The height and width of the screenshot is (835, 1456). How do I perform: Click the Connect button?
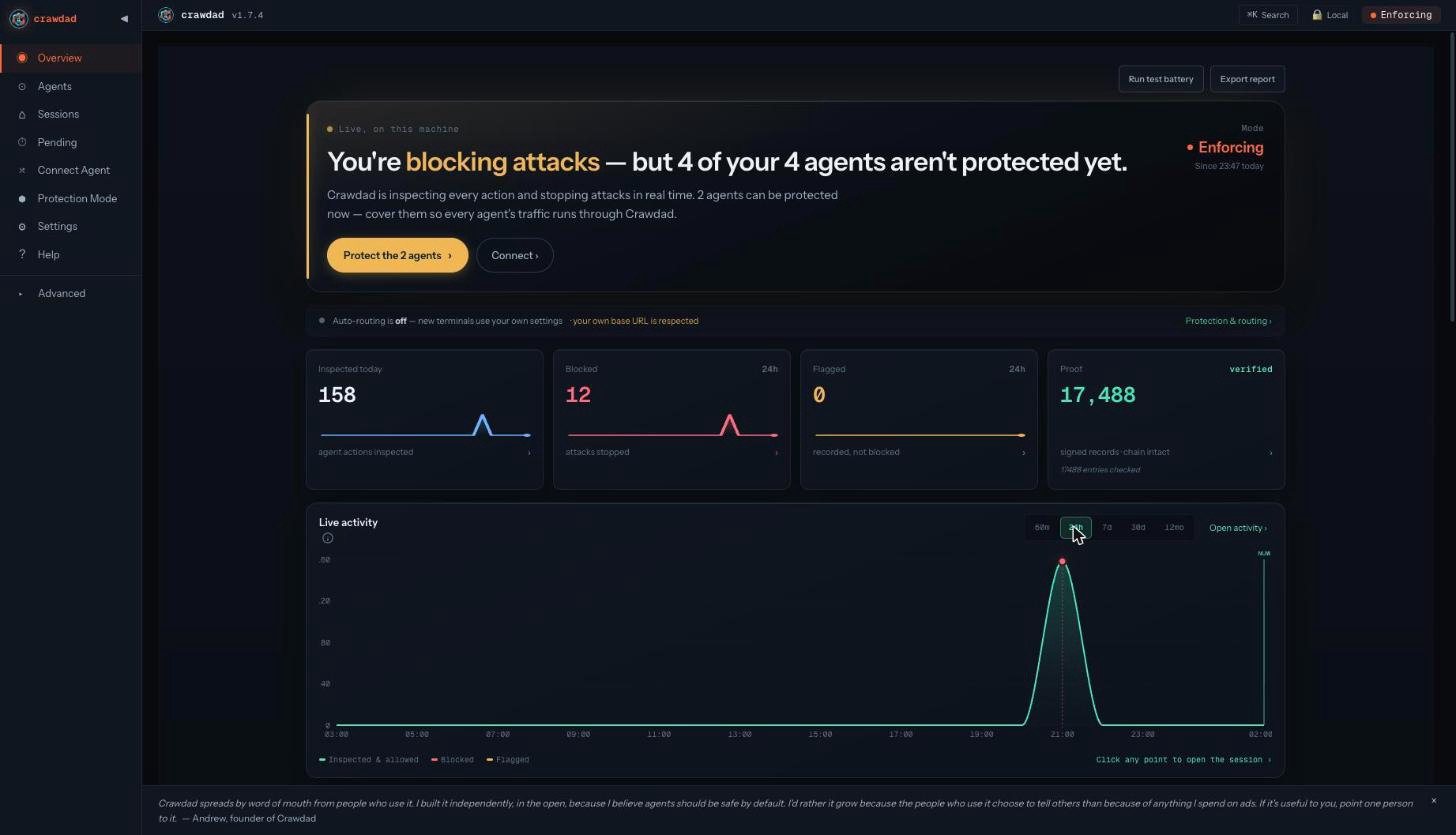[515, 255]
